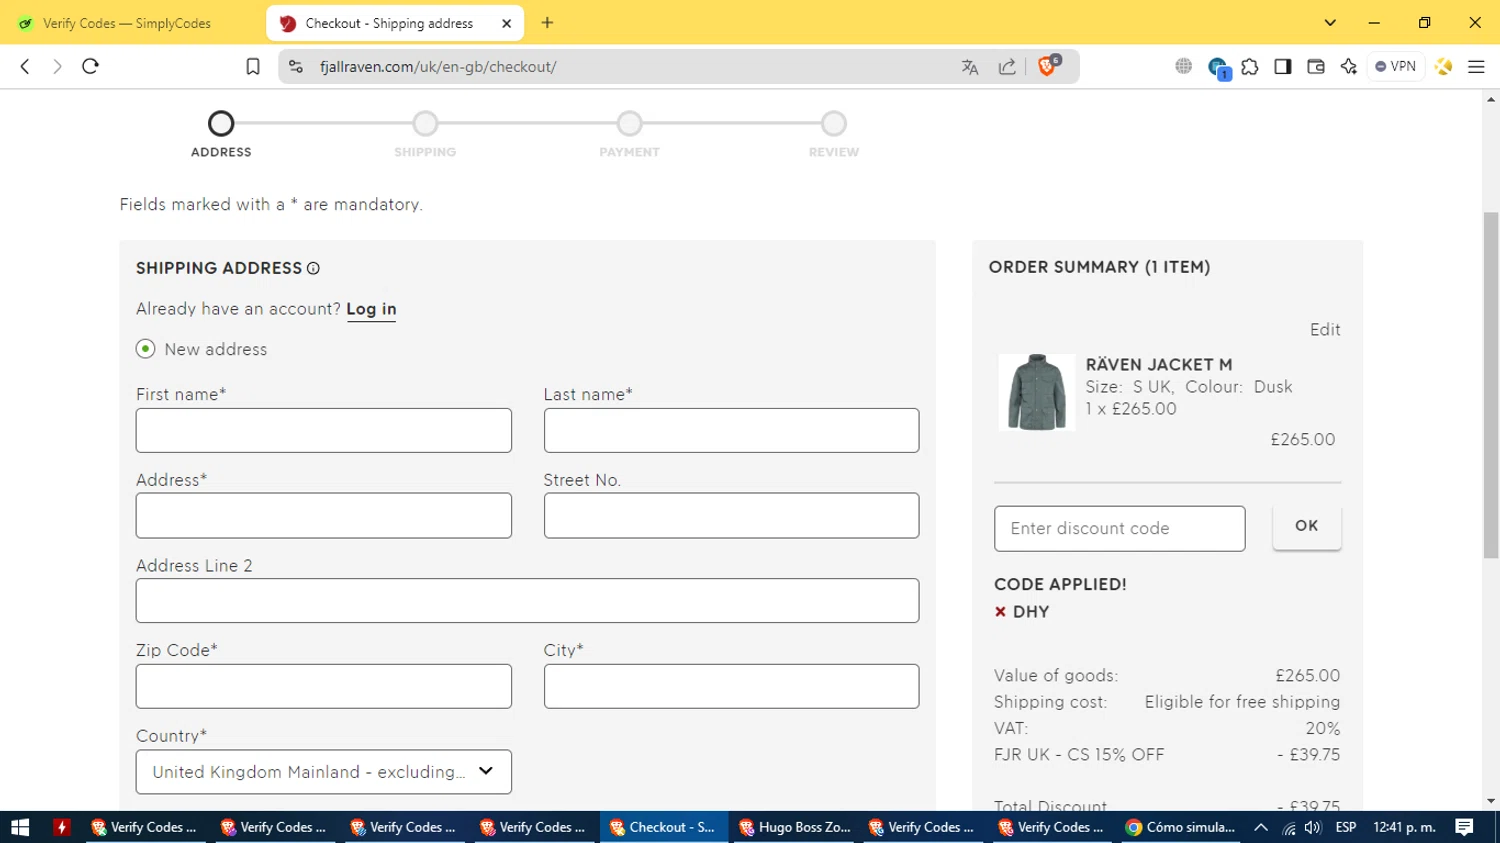Click the First name input field
The image size is (1500, 843).
coord(324,430)
